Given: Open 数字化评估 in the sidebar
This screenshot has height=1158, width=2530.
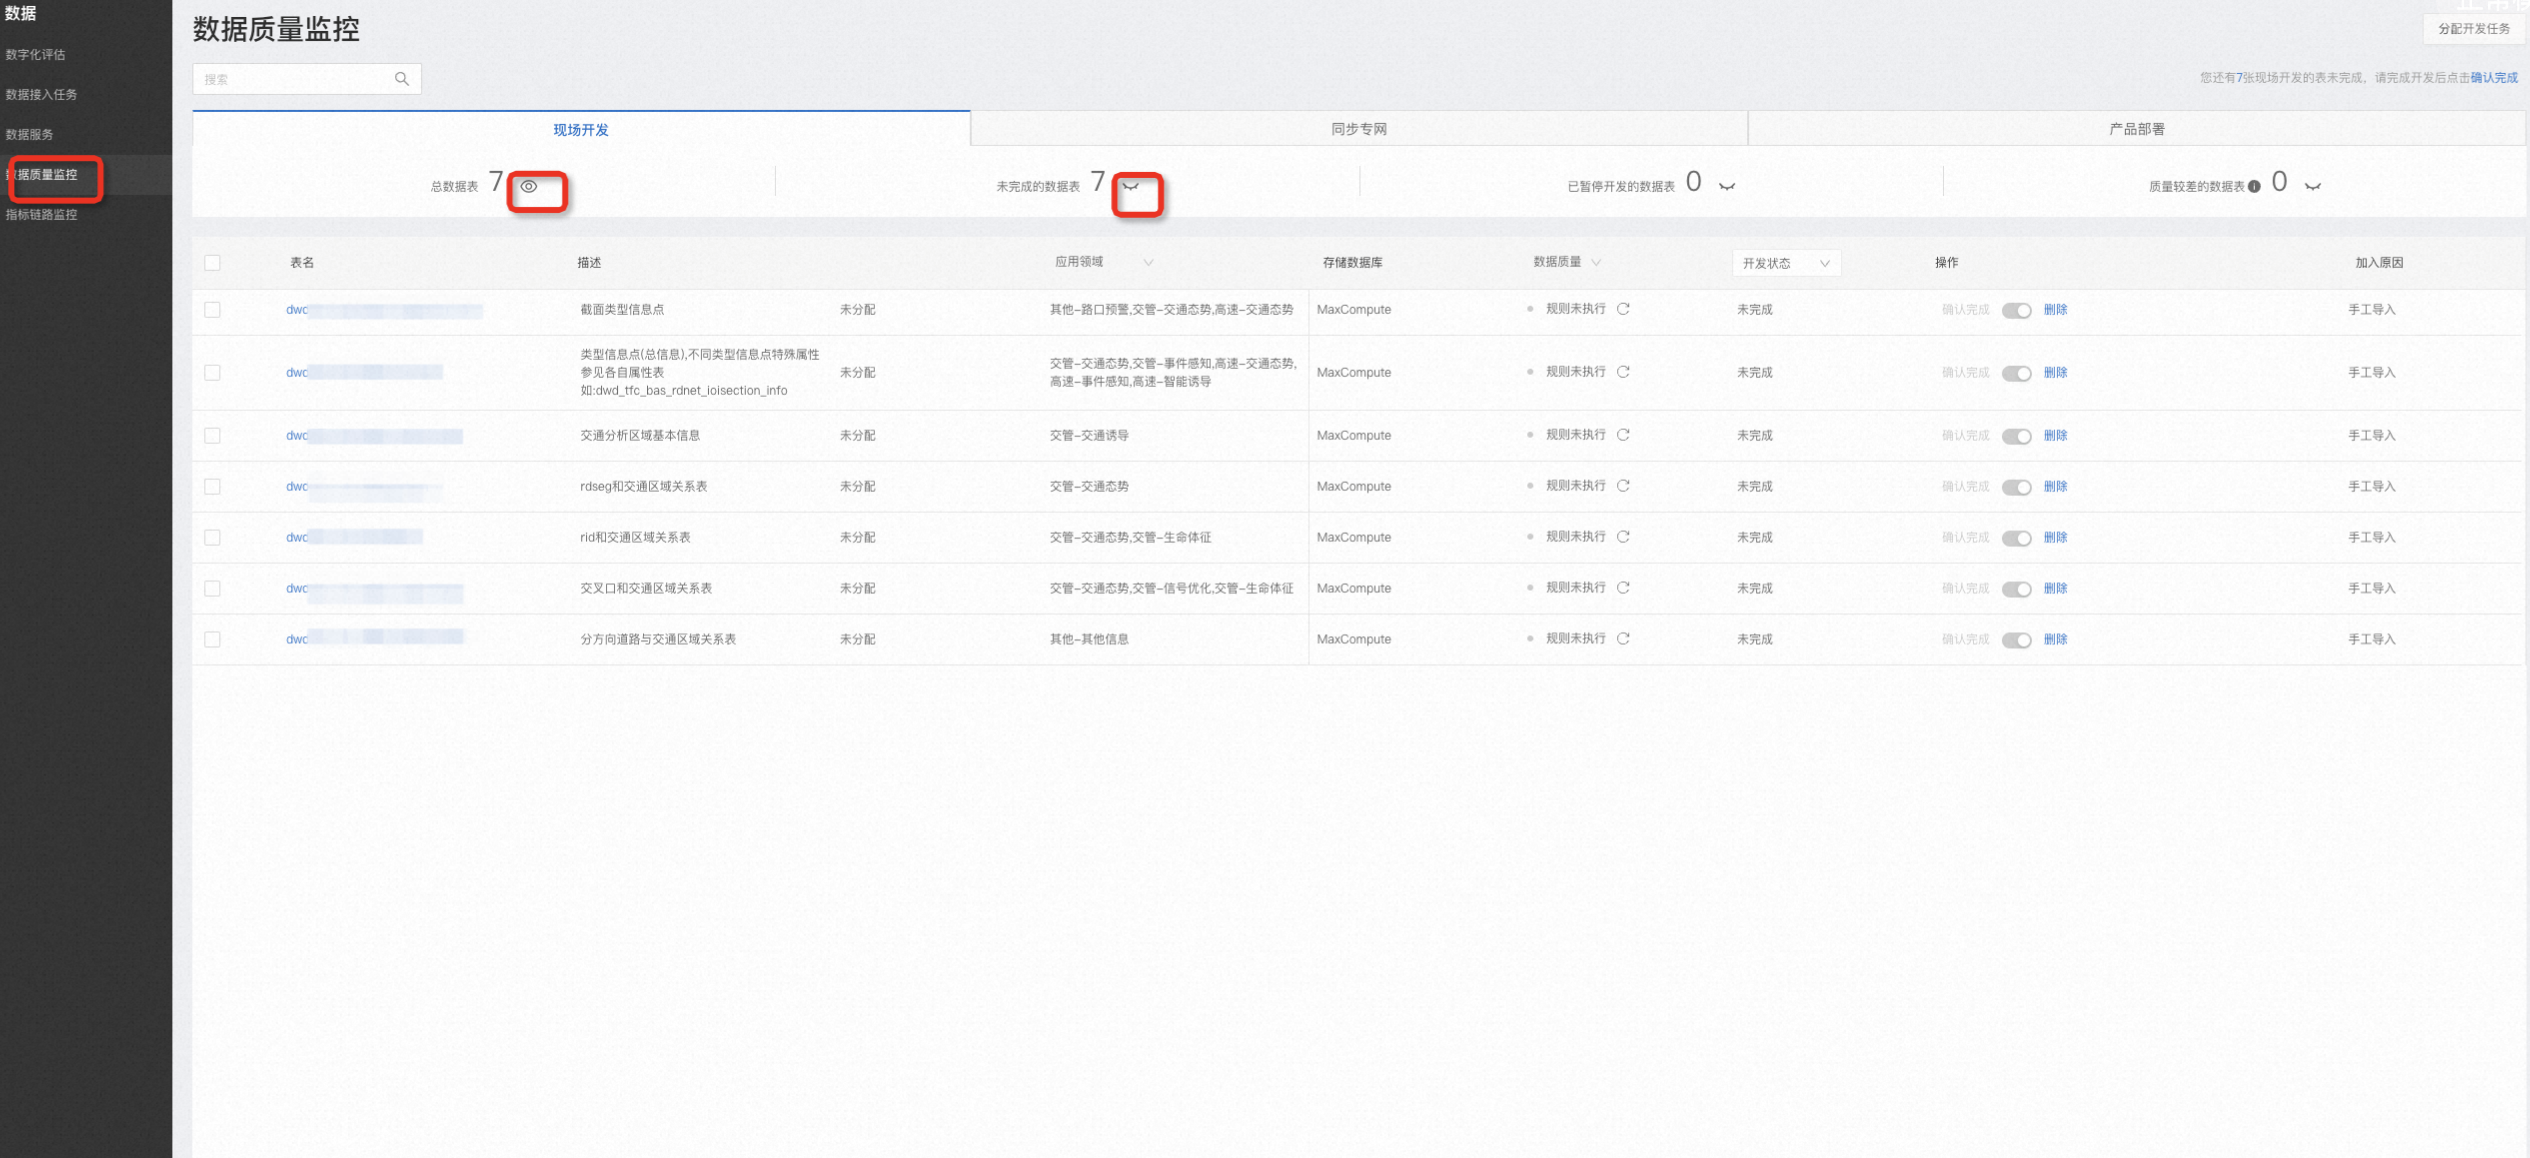Looking at the screenshot, I should pyautogui.click(x=36, y=55).
